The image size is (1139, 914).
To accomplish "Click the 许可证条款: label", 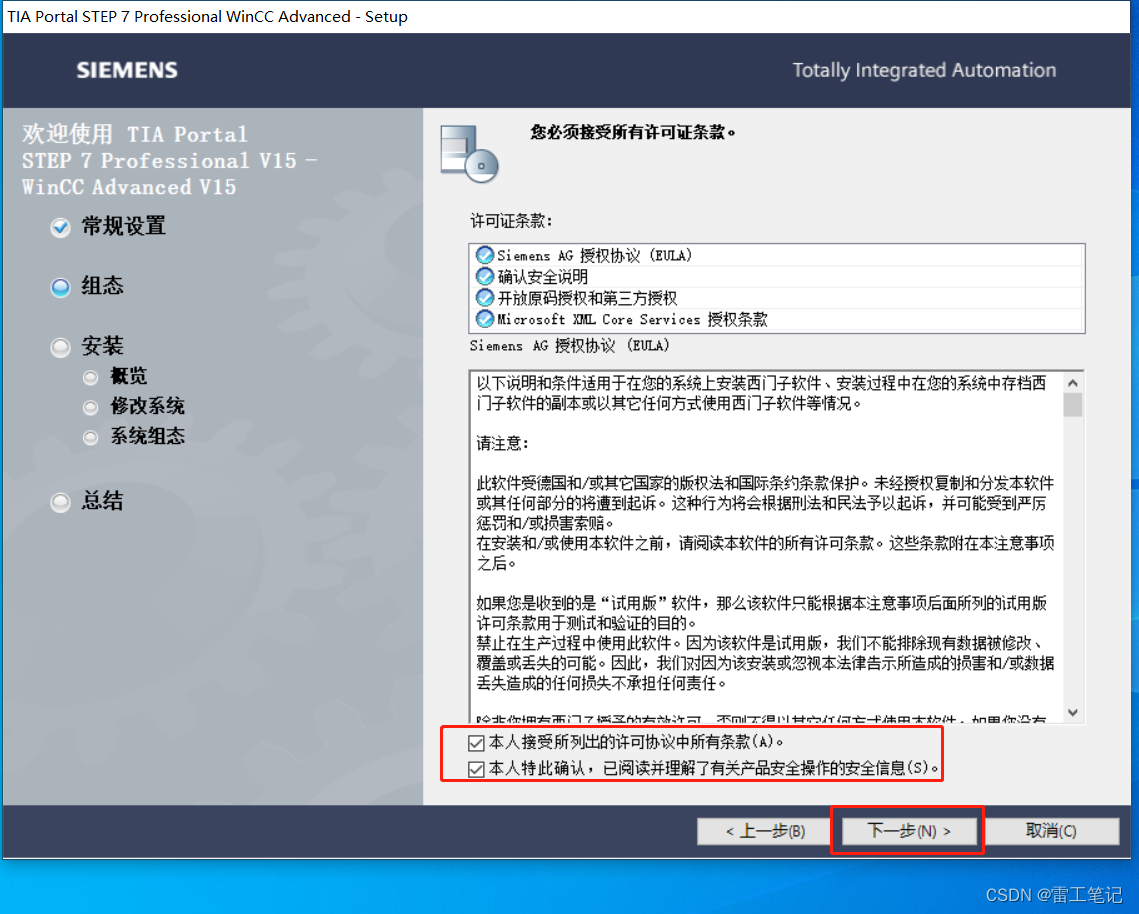I will tap(511, 221).
